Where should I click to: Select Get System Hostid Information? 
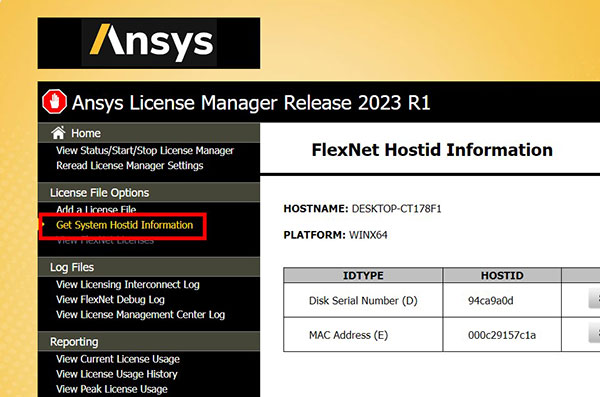pyautogui.click(x=124, y=225)
